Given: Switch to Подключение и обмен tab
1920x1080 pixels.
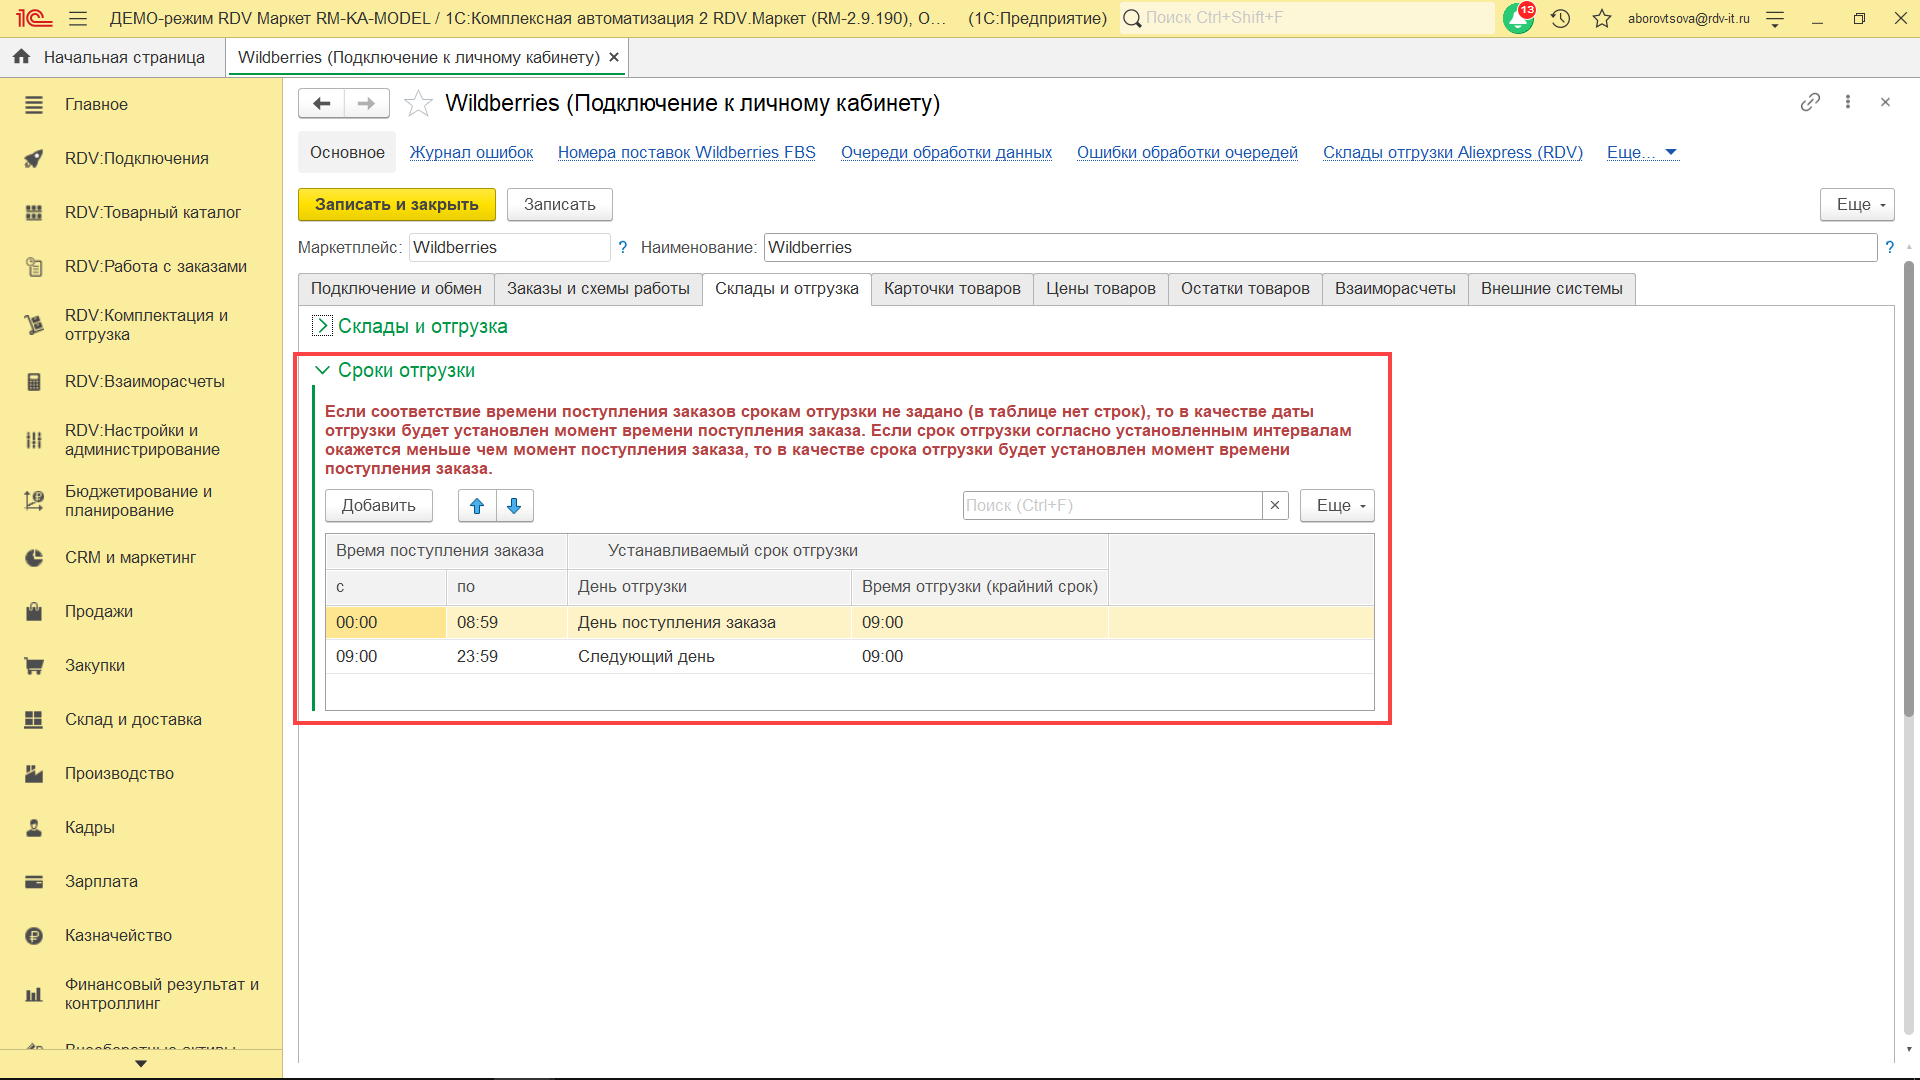Looking at the screenshot, I should click(x=396, y=289).
